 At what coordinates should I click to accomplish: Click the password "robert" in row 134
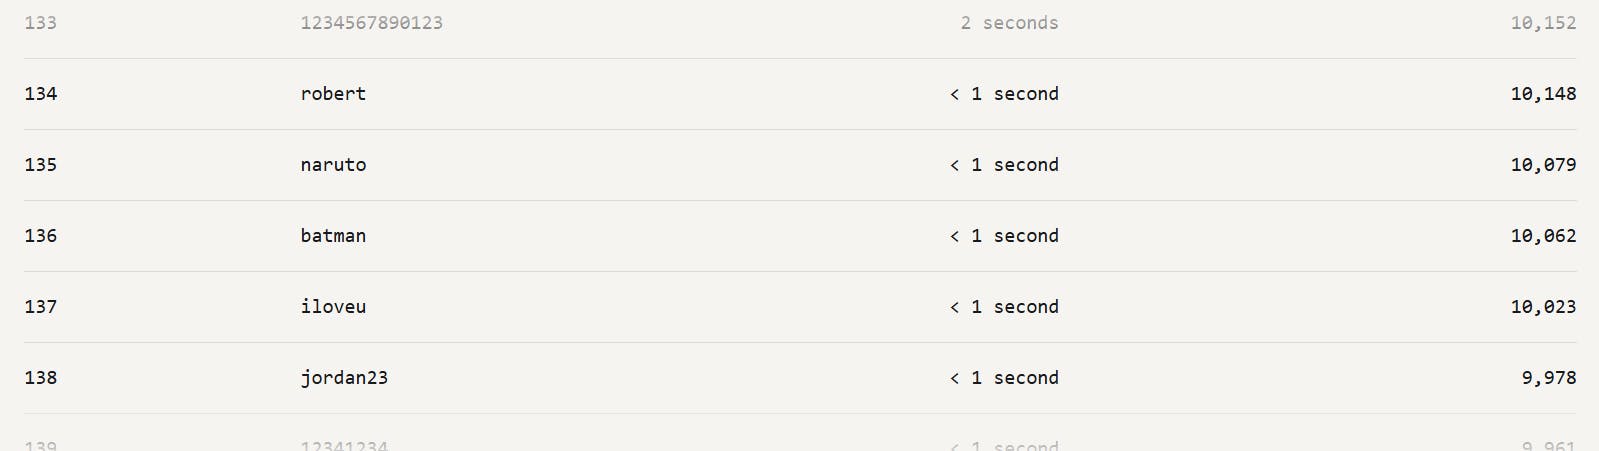click(x=333, y=94)
